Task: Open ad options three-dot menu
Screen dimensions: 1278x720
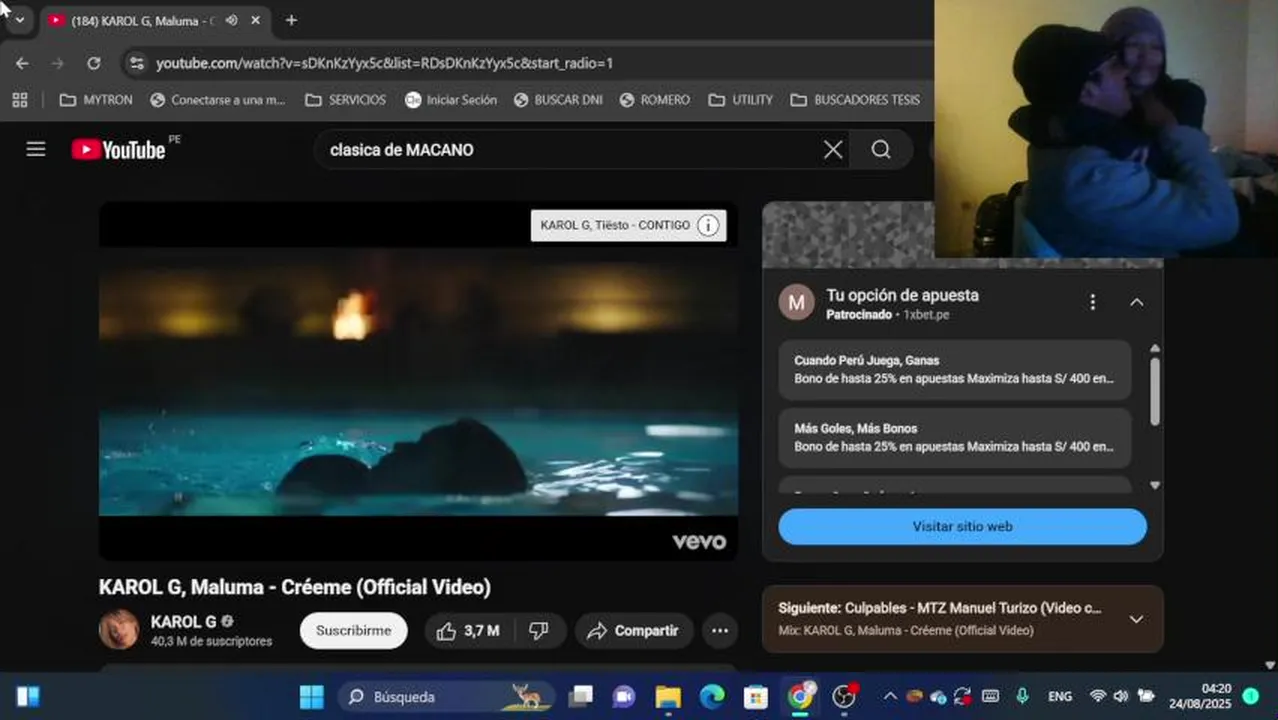Action: coord(1093,302)
